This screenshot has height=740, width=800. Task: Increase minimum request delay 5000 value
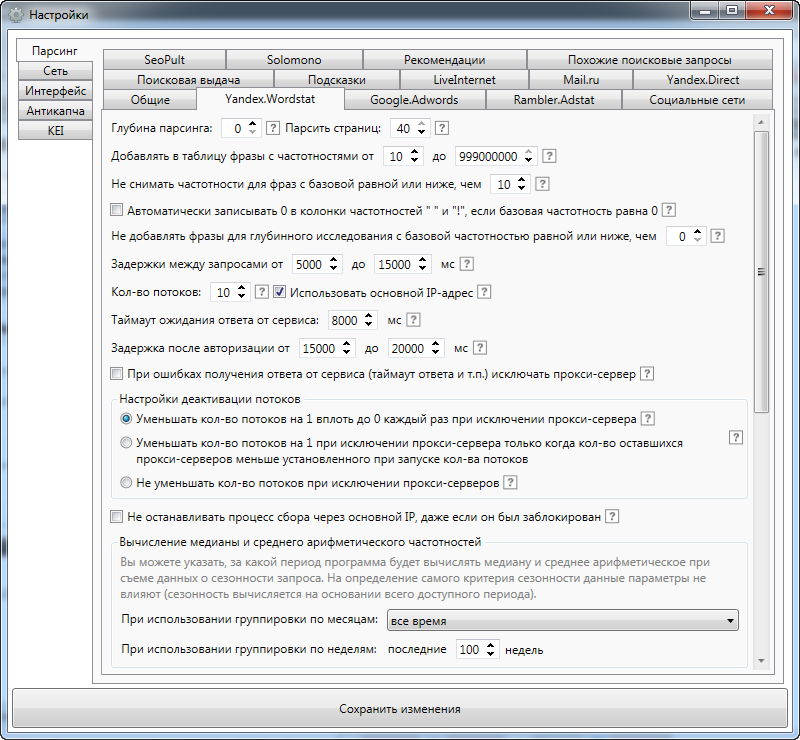pos(334,260)
